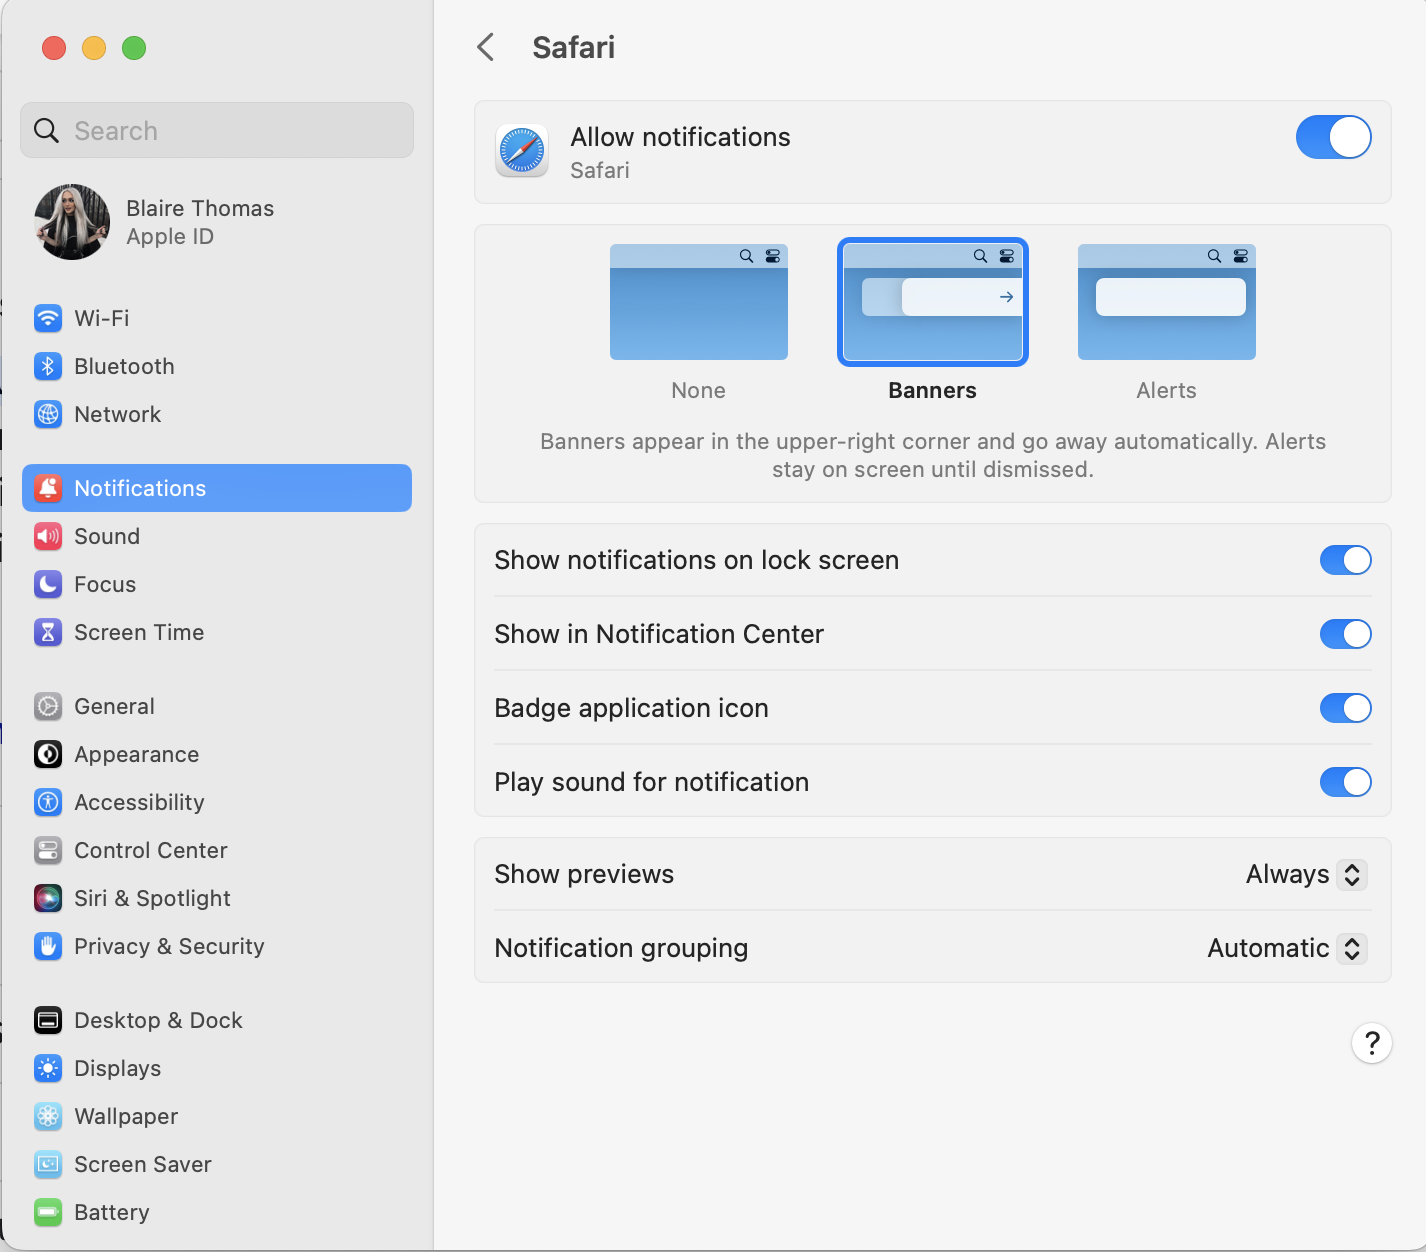The width and height of the screenshot is (1426, 1252).
Task: Click the Siri & Spotlight icon
Action: (48, 898)
